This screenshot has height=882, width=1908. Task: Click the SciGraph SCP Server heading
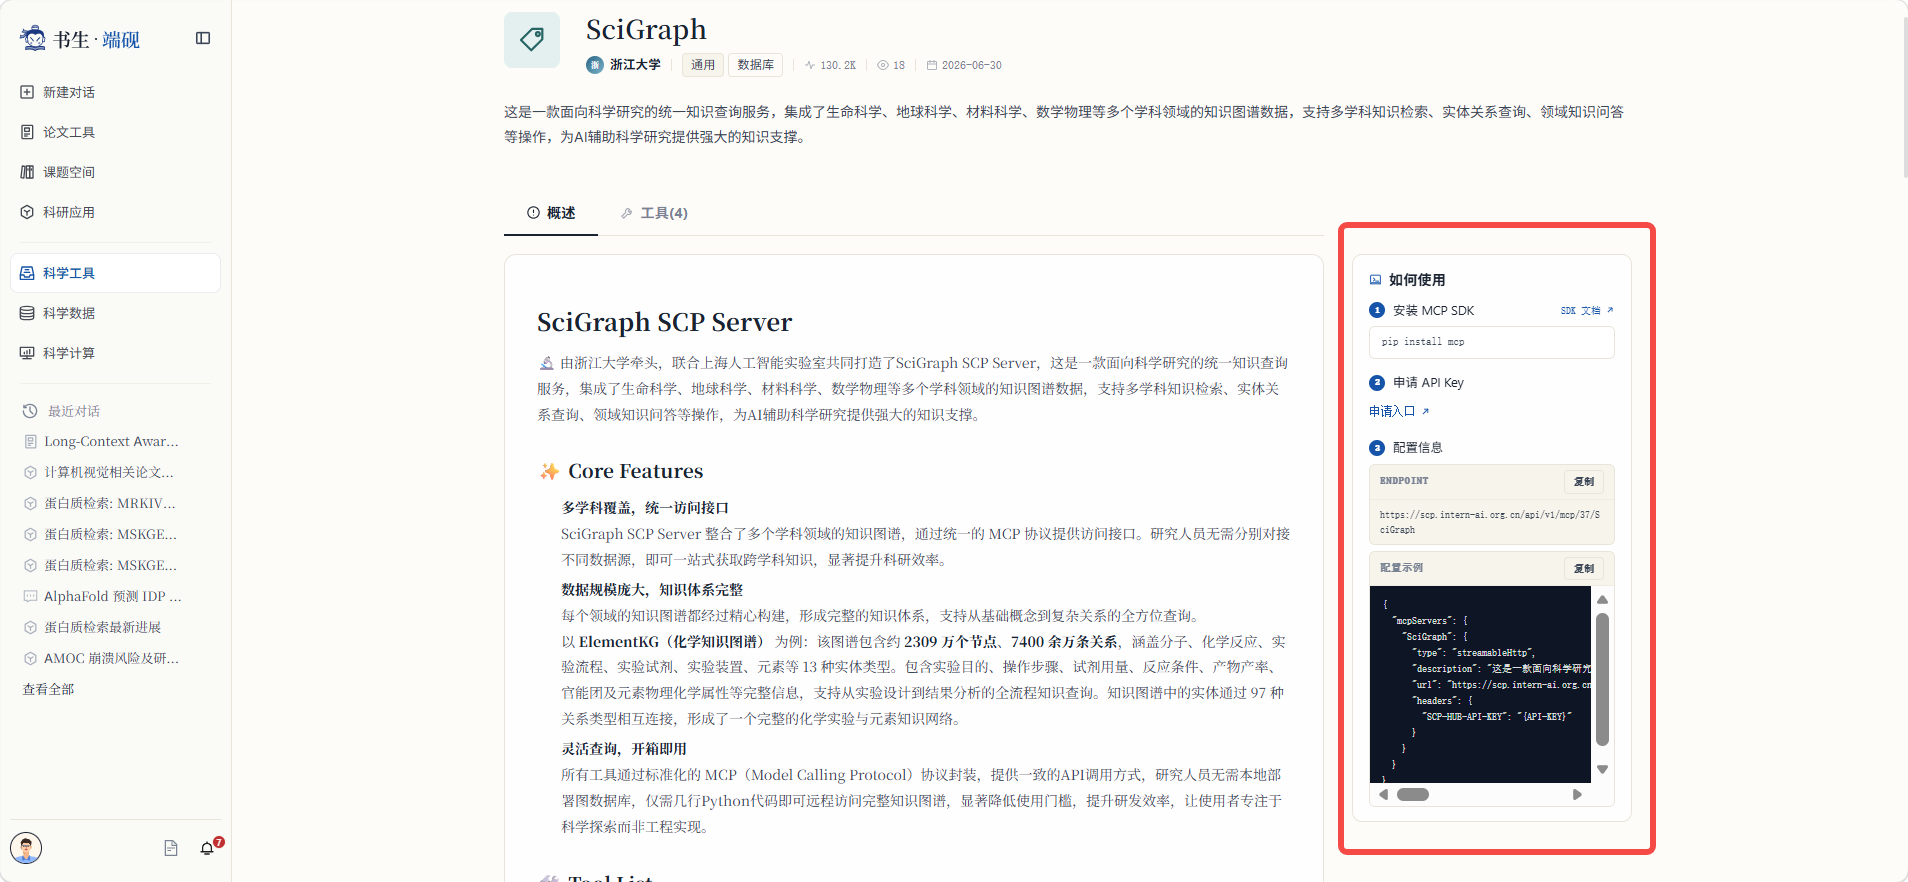coord(664,322)
